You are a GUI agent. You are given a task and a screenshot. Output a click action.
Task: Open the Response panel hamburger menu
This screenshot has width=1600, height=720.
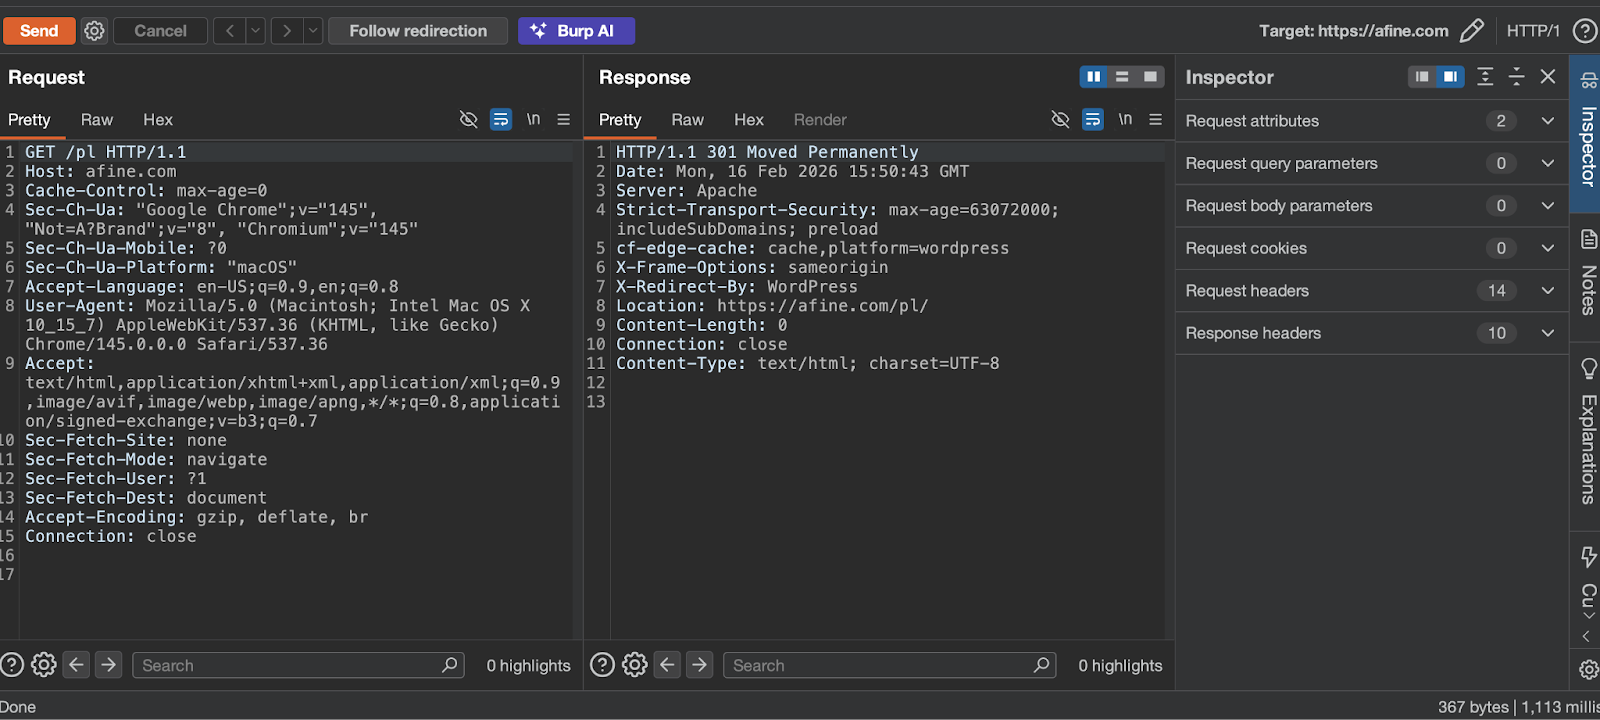click(x=1156, y=119)
